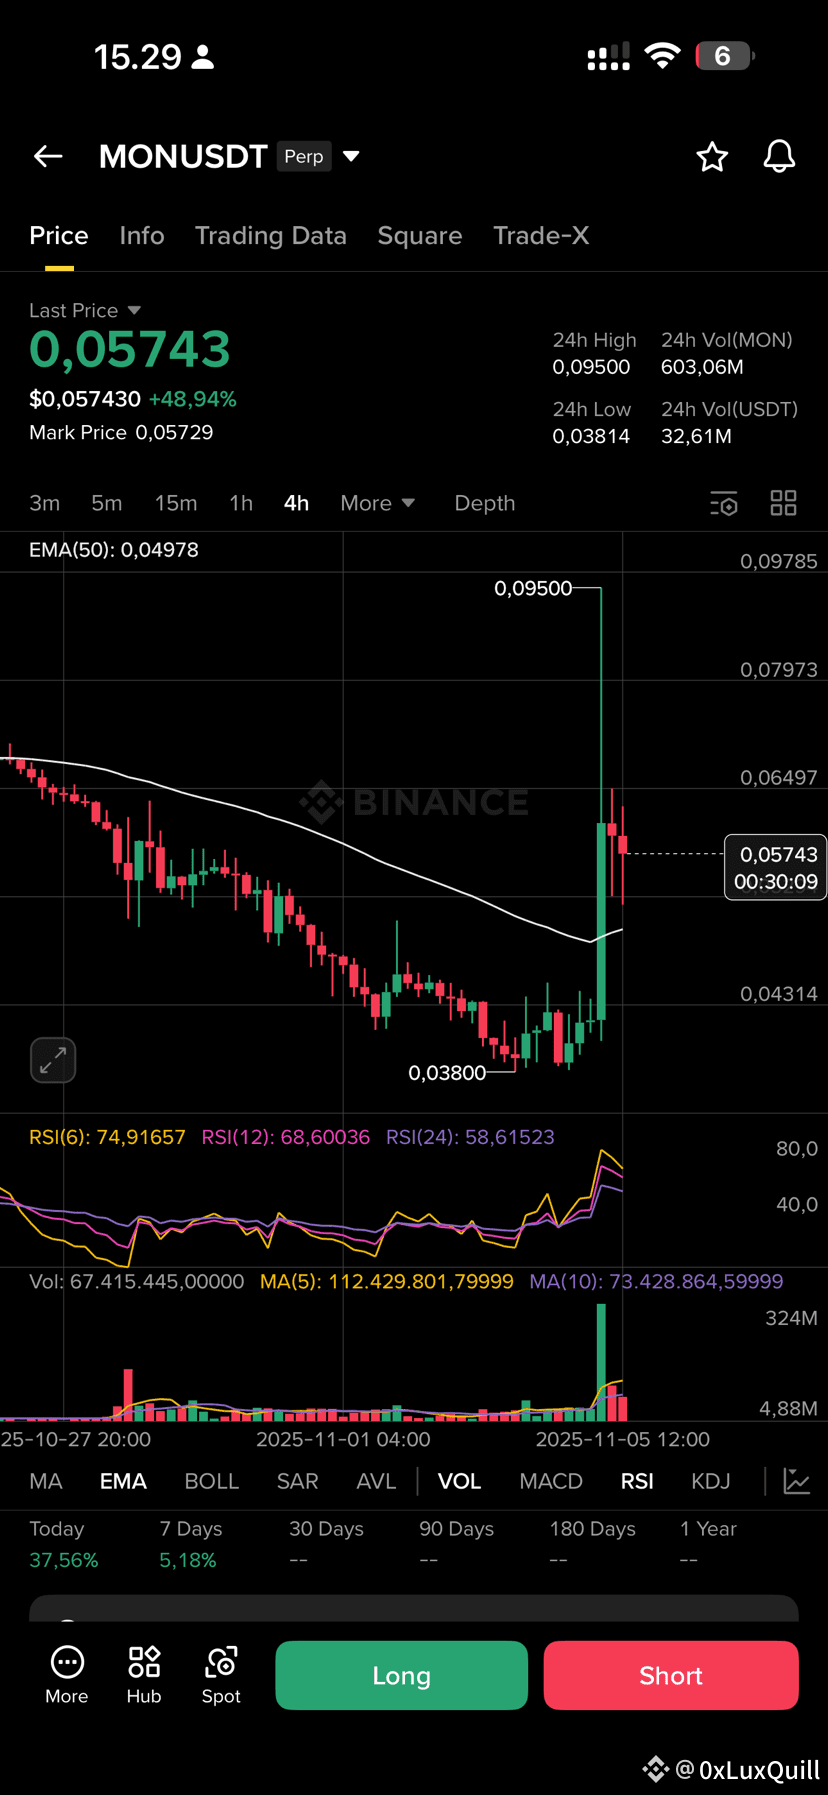The image size is (828, 1795).
Task: Expand the MONUSDT pair selector arrow
Action: pyautogui.click(x=351, y=156)
